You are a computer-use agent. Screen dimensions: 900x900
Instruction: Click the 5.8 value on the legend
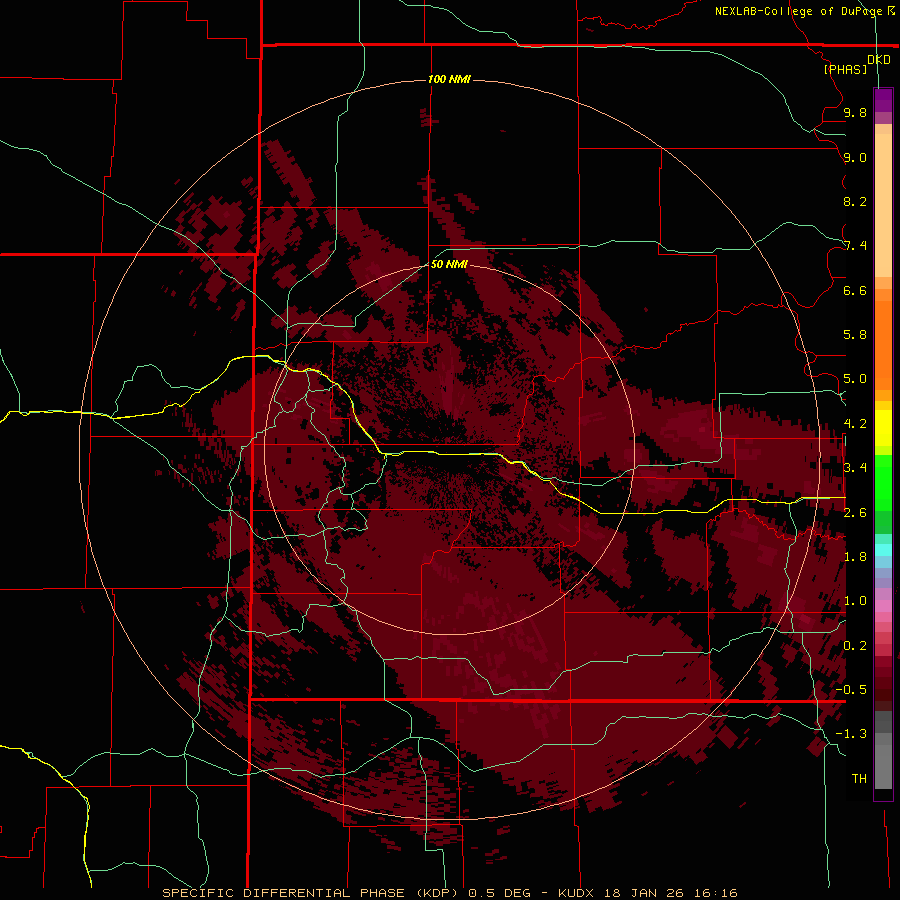(855, 335)
